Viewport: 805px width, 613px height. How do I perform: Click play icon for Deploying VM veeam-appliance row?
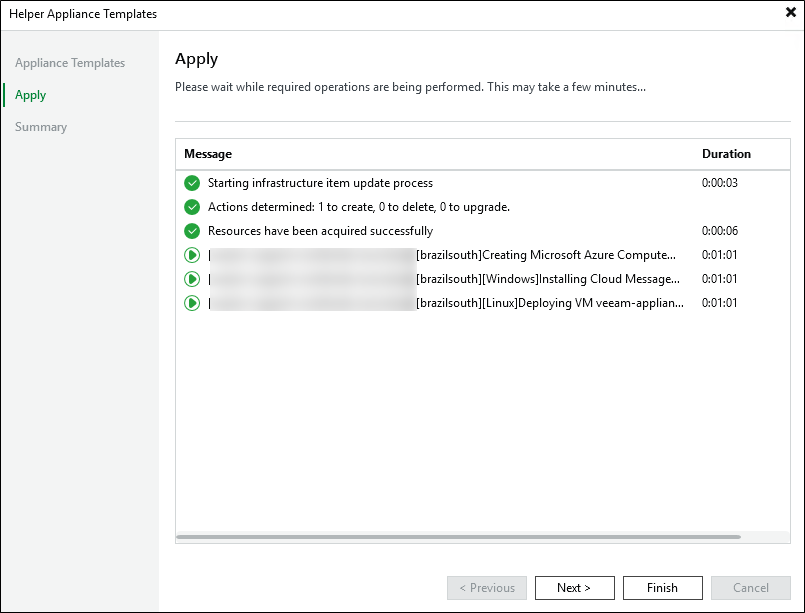pos(192,303)
